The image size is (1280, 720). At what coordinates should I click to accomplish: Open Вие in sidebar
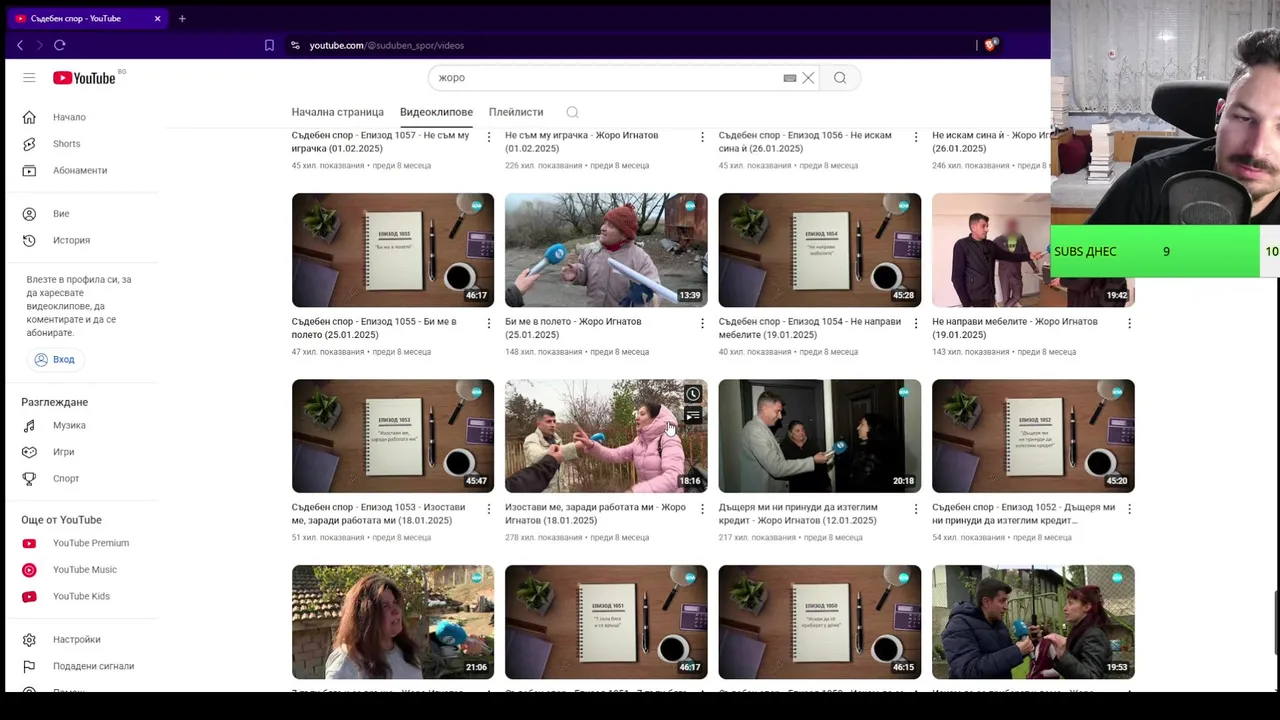61,214
